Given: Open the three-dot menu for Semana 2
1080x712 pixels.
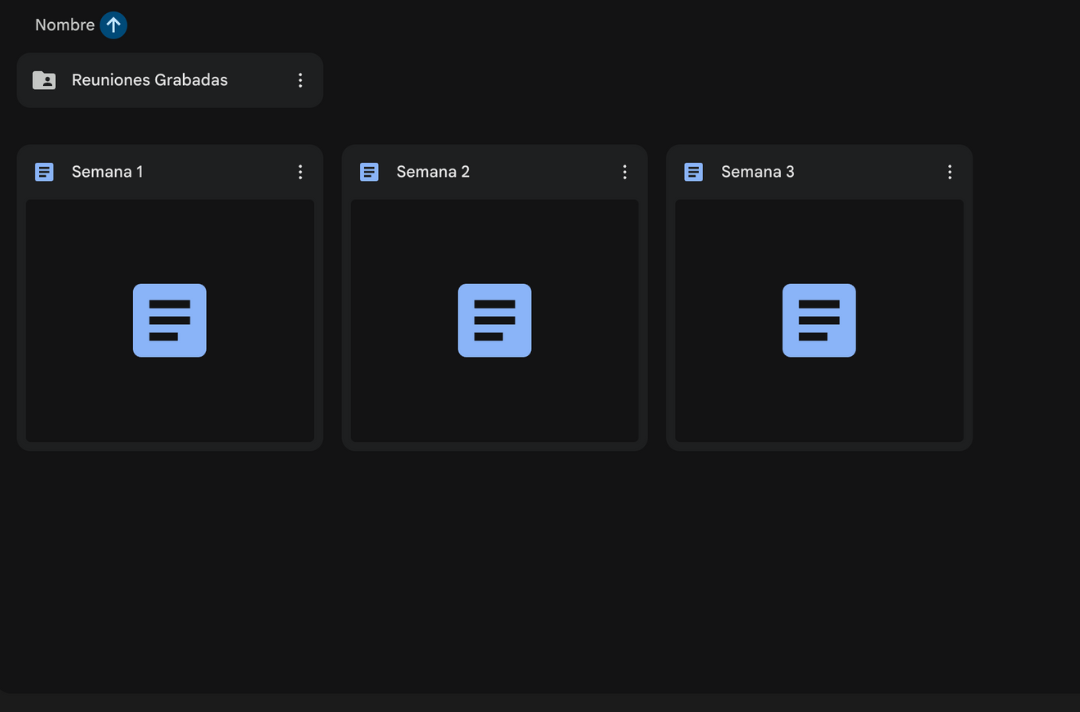Looking at the screenshot, I should click(x=625, y=172).
